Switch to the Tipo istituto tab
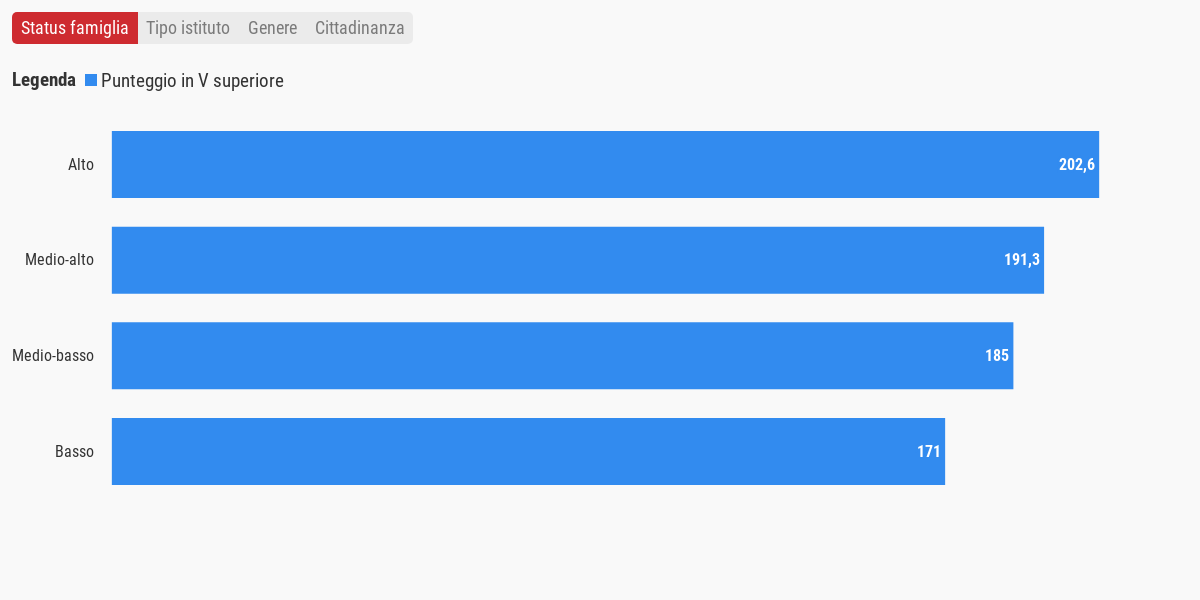Image resolution: width=1200 pixels, height=600 pixels. pyautogui.click(x=188, y=28)
